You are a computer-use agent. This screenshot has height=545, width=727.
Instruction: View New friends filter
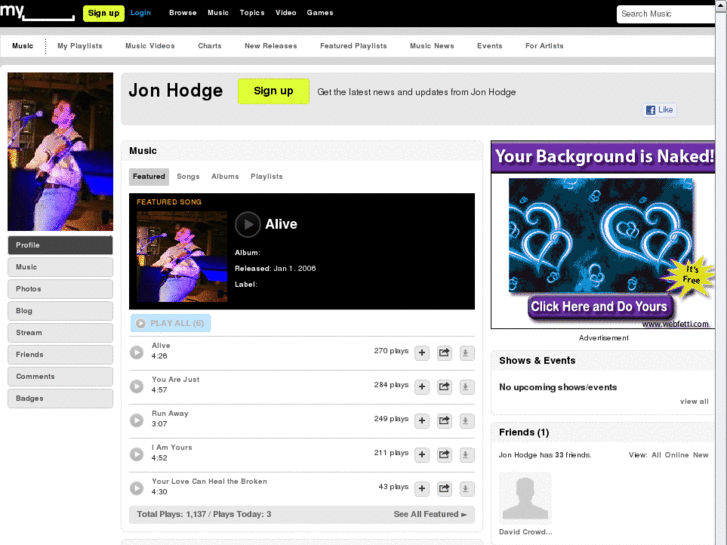point(701,455)
